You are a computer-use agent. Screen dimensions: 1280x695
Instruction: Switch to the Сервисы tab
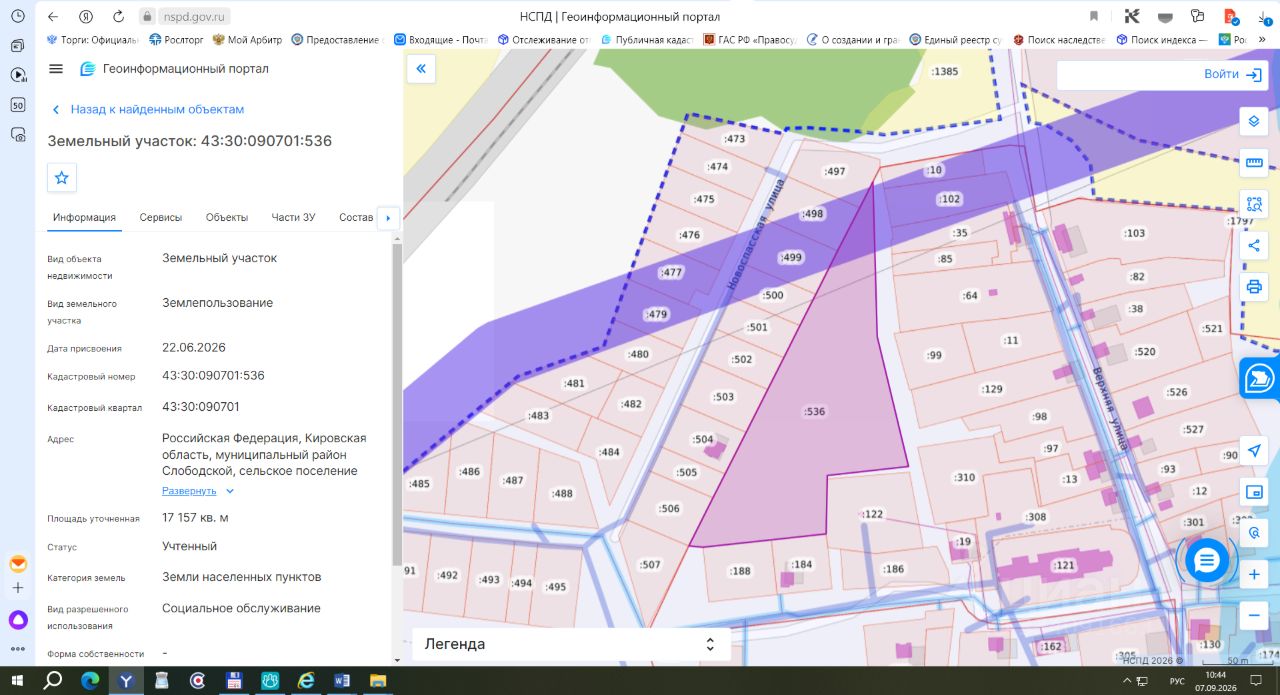pyautogui.click(x=161, y=217)
